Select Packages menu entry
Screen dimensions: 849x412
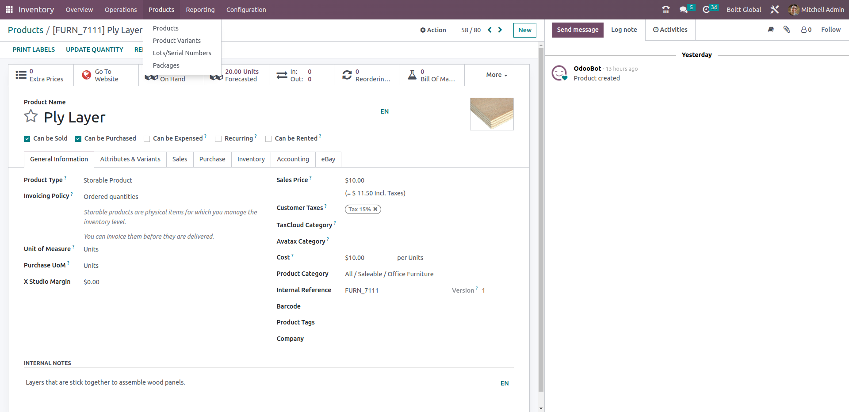coord(166,66)
